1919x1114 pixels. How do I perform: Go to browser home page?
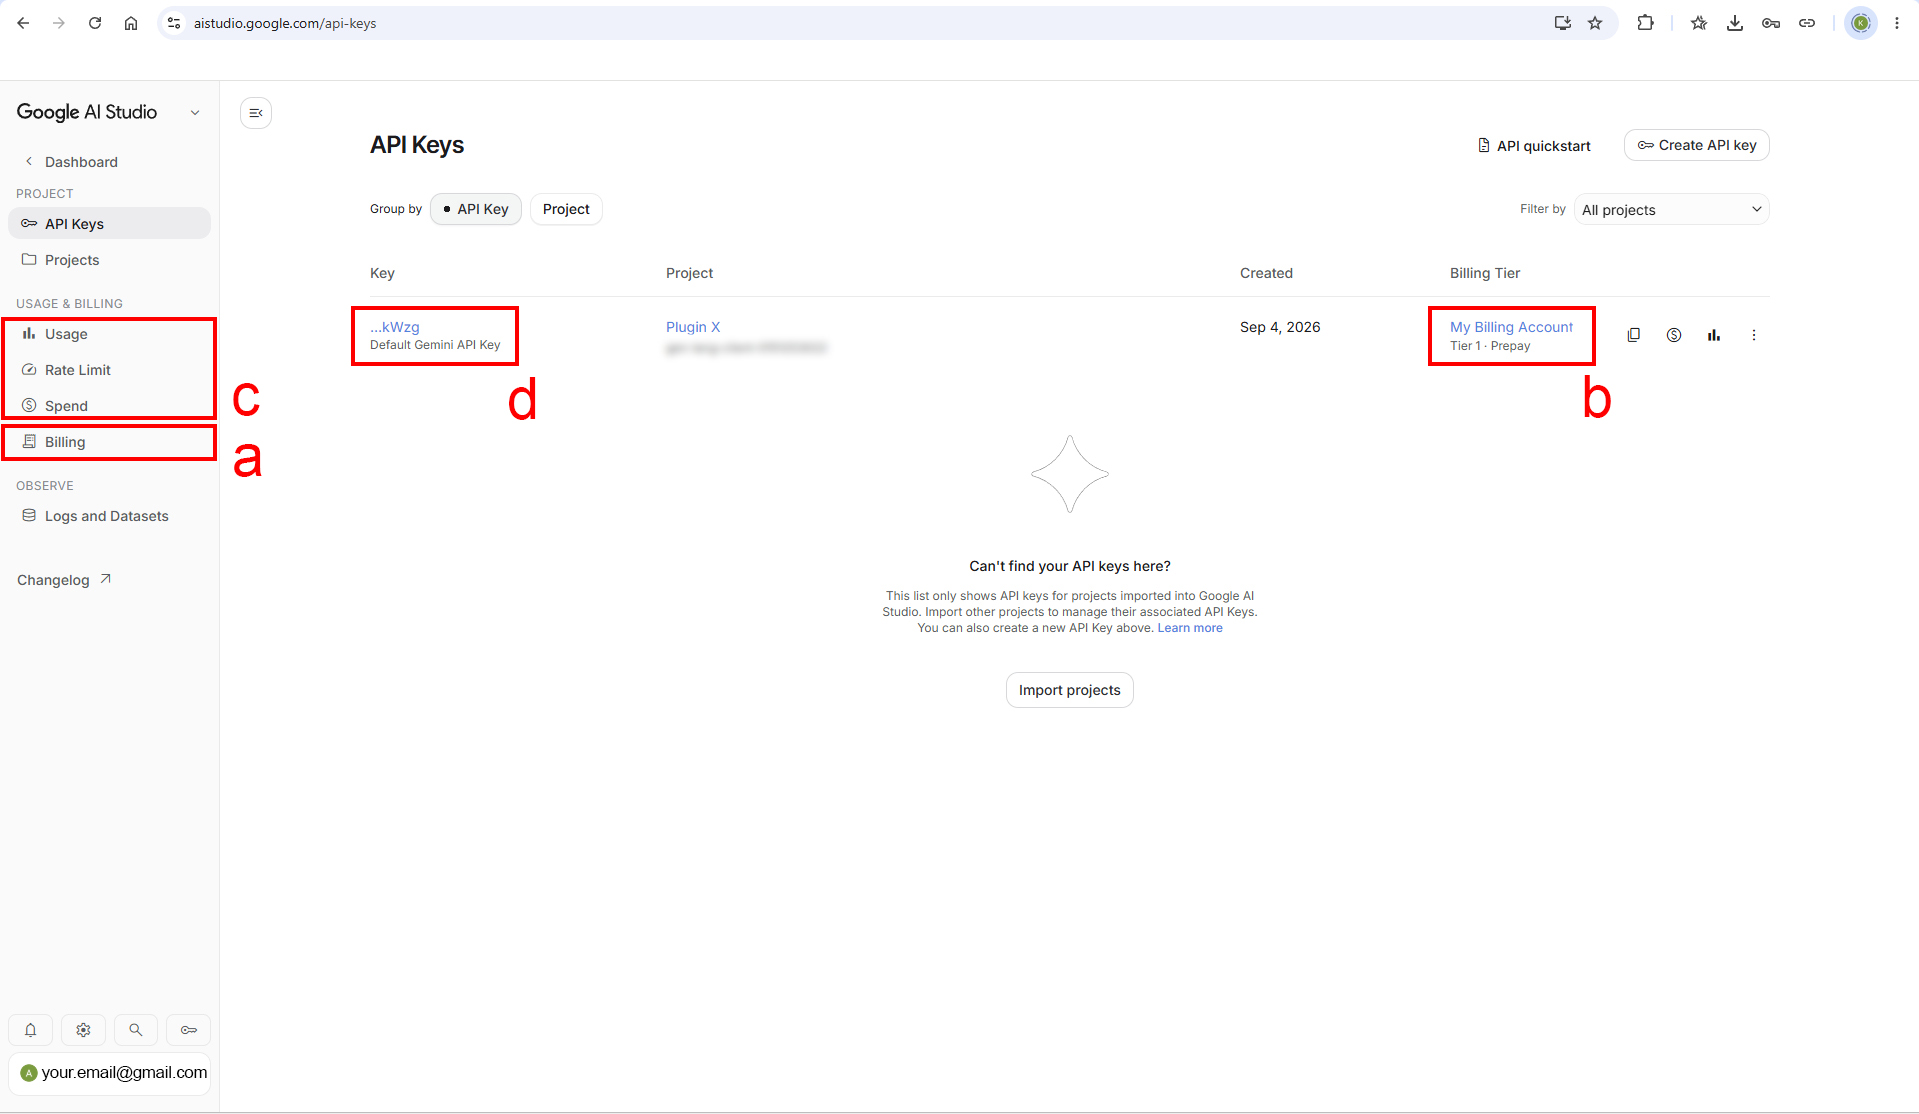tap(131, 23)
